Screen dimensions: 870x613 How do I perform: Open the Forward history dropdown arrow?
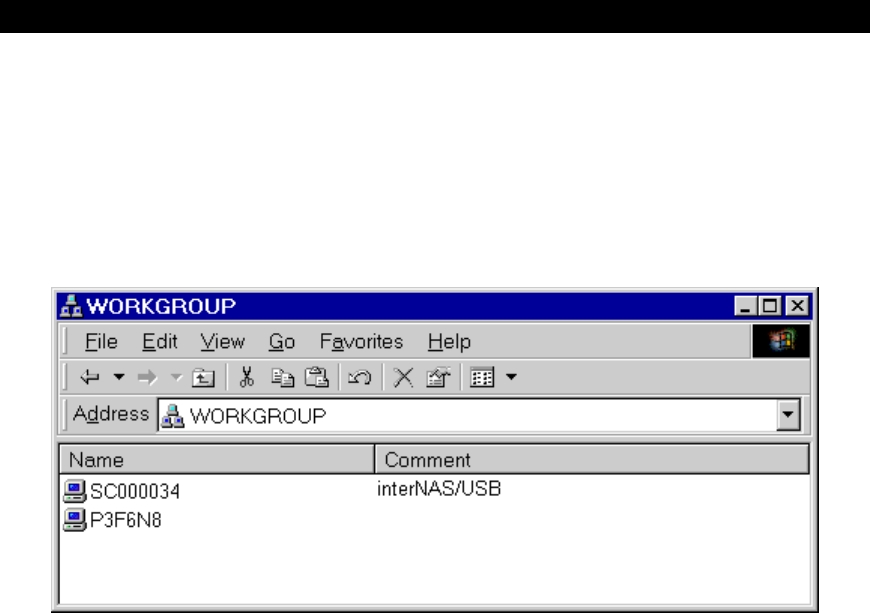(x=176, y=377)
